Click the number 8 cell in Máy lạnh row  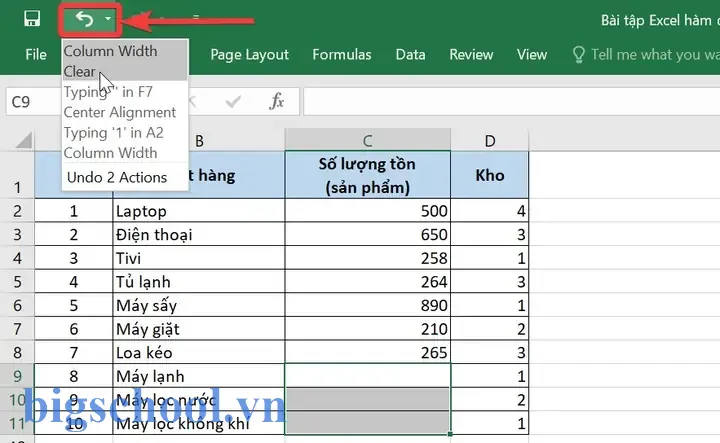[x=73, y=376]
